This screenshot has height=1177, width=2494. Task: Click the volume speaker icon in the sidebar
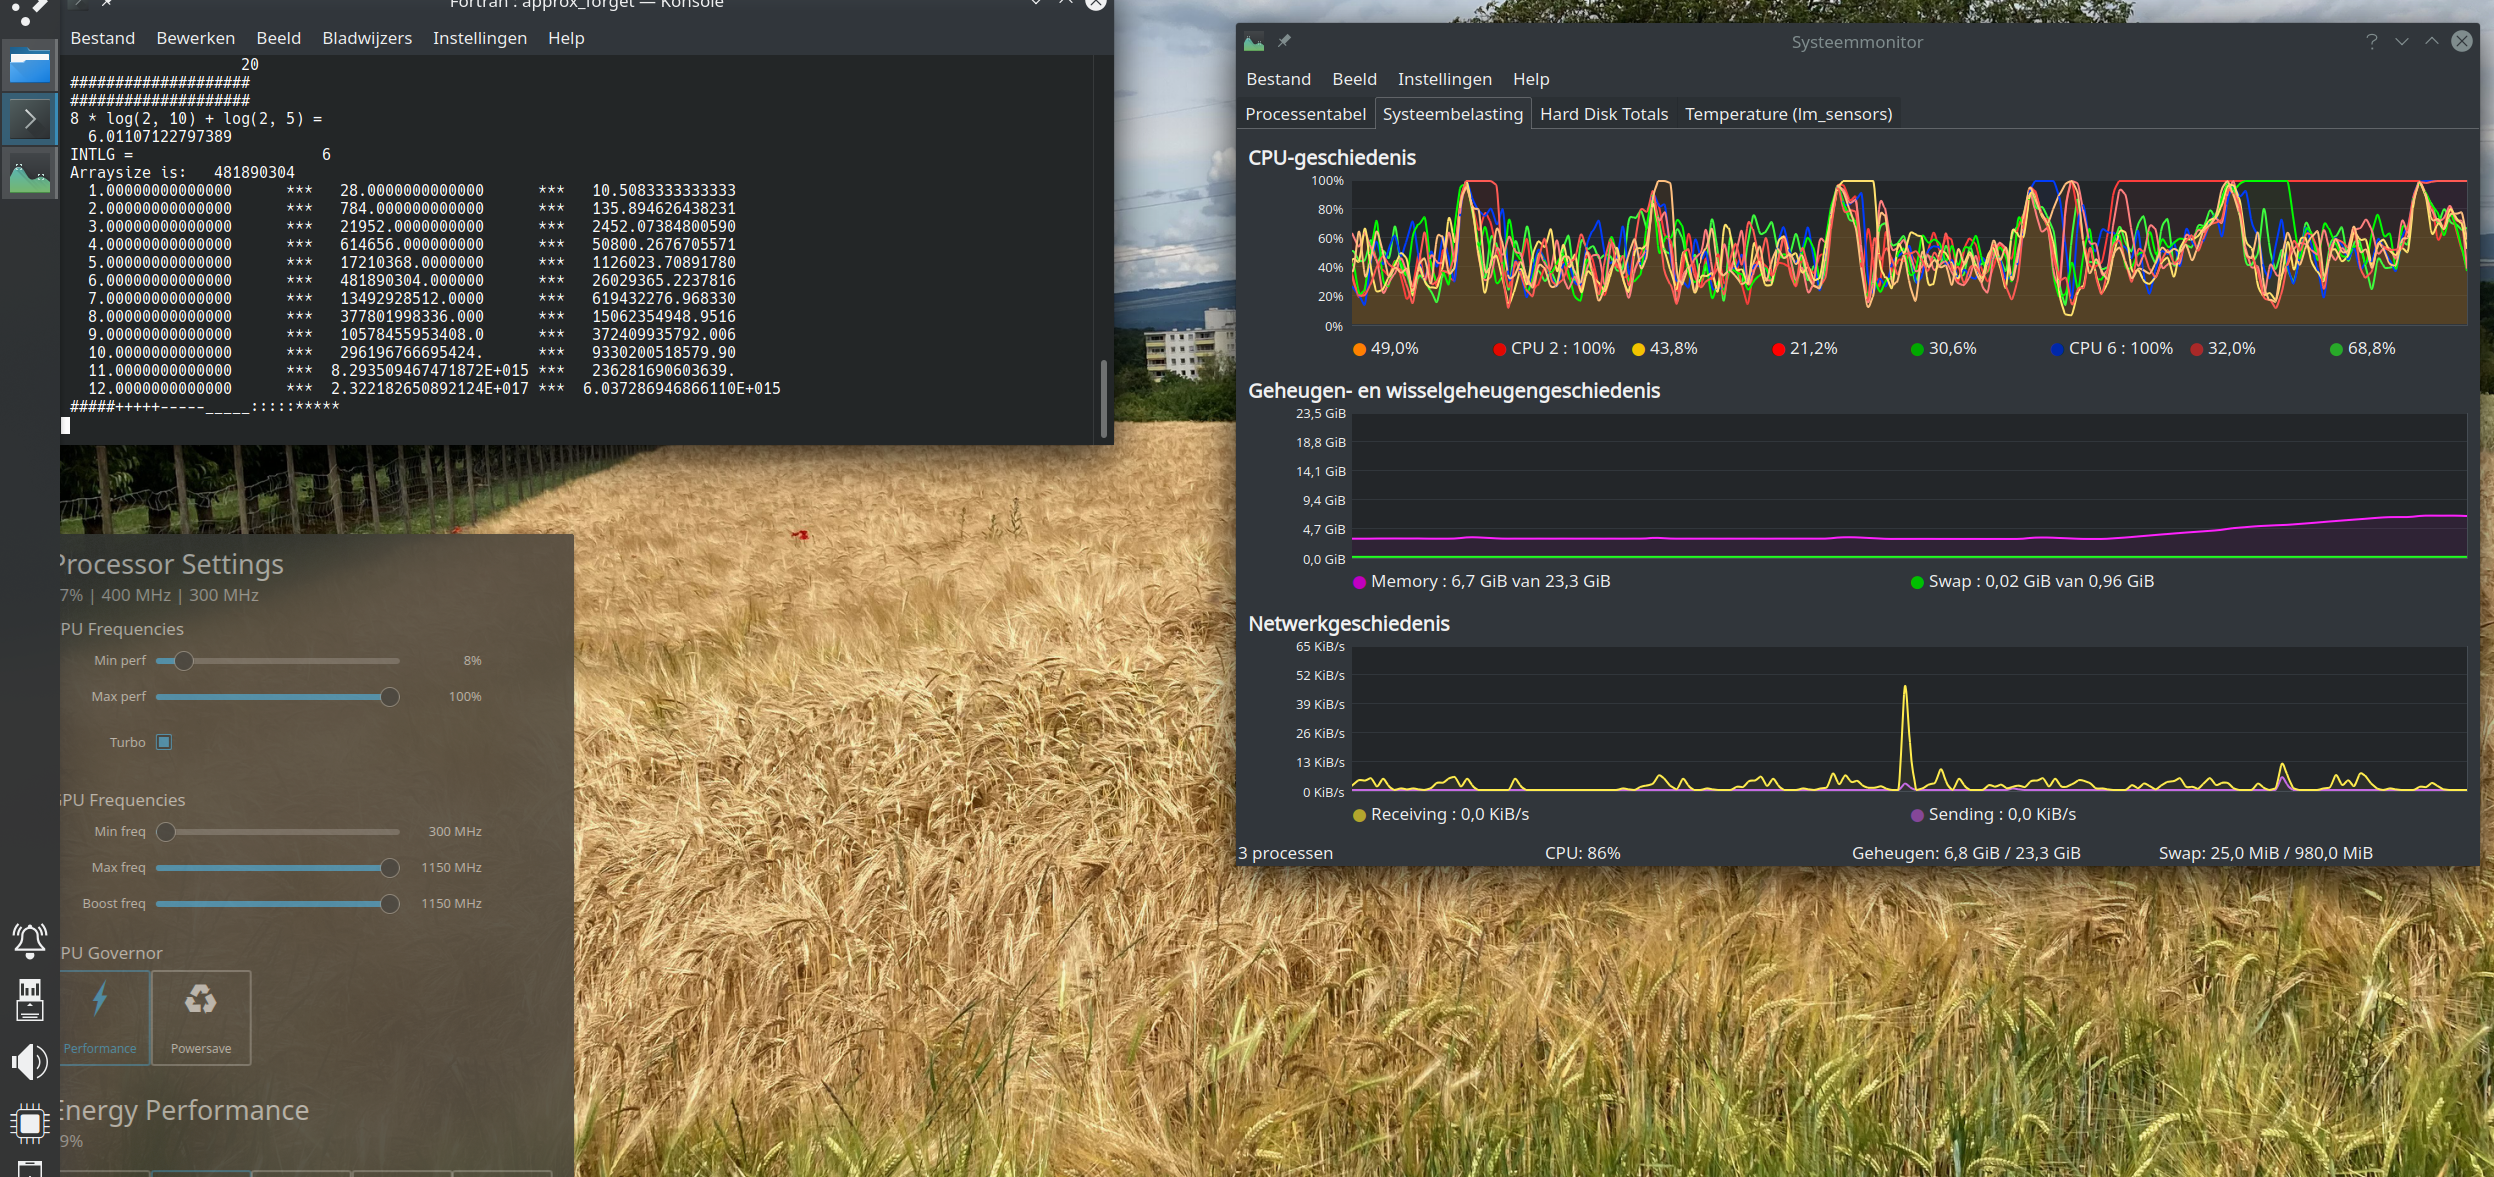point(30,1062)
